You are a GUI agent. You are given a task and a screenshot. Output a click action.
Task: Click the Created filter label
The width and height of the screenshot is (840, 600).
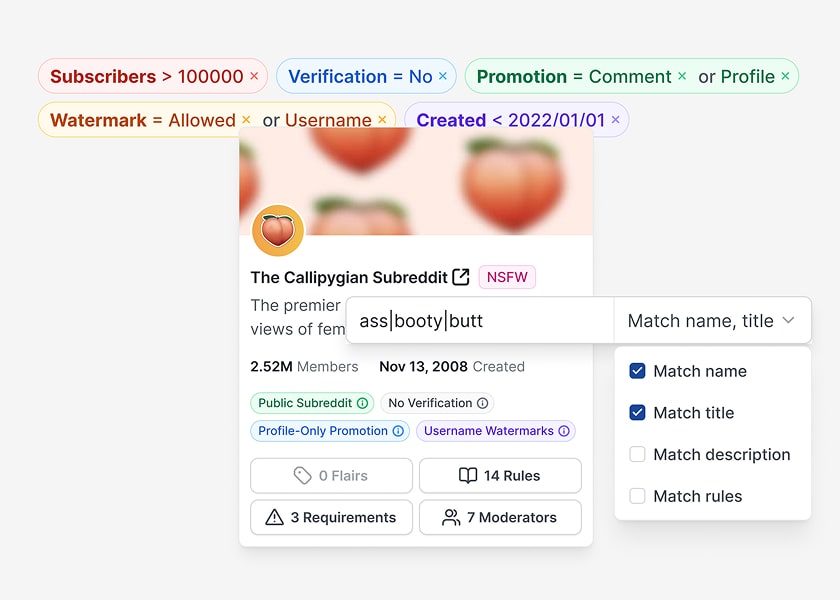tap(451, 119)
